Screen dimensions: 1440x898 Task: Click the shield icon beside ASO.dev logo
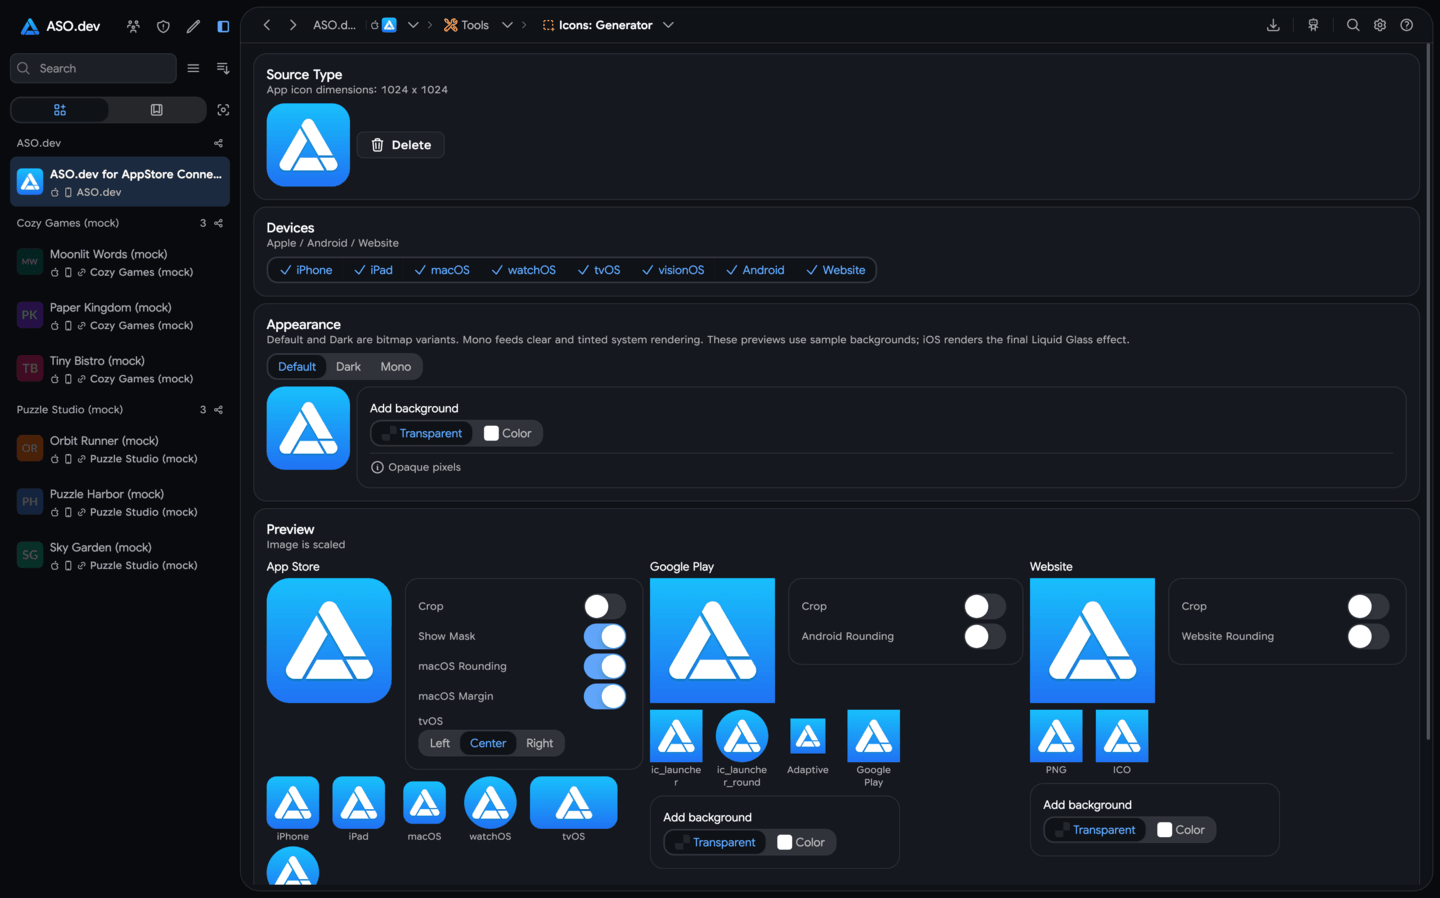pyautogui.click(x=163, y=26)
